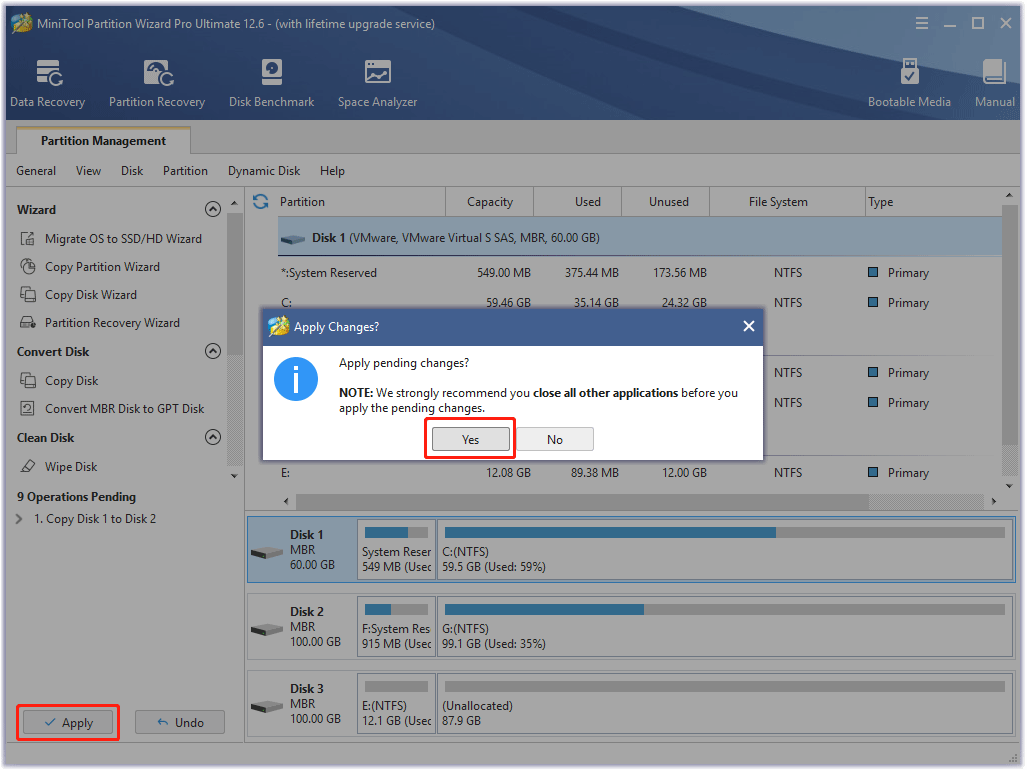Start the Partition Recovery Wizard
Screen dimensions: 1027x770
[112, 323]
